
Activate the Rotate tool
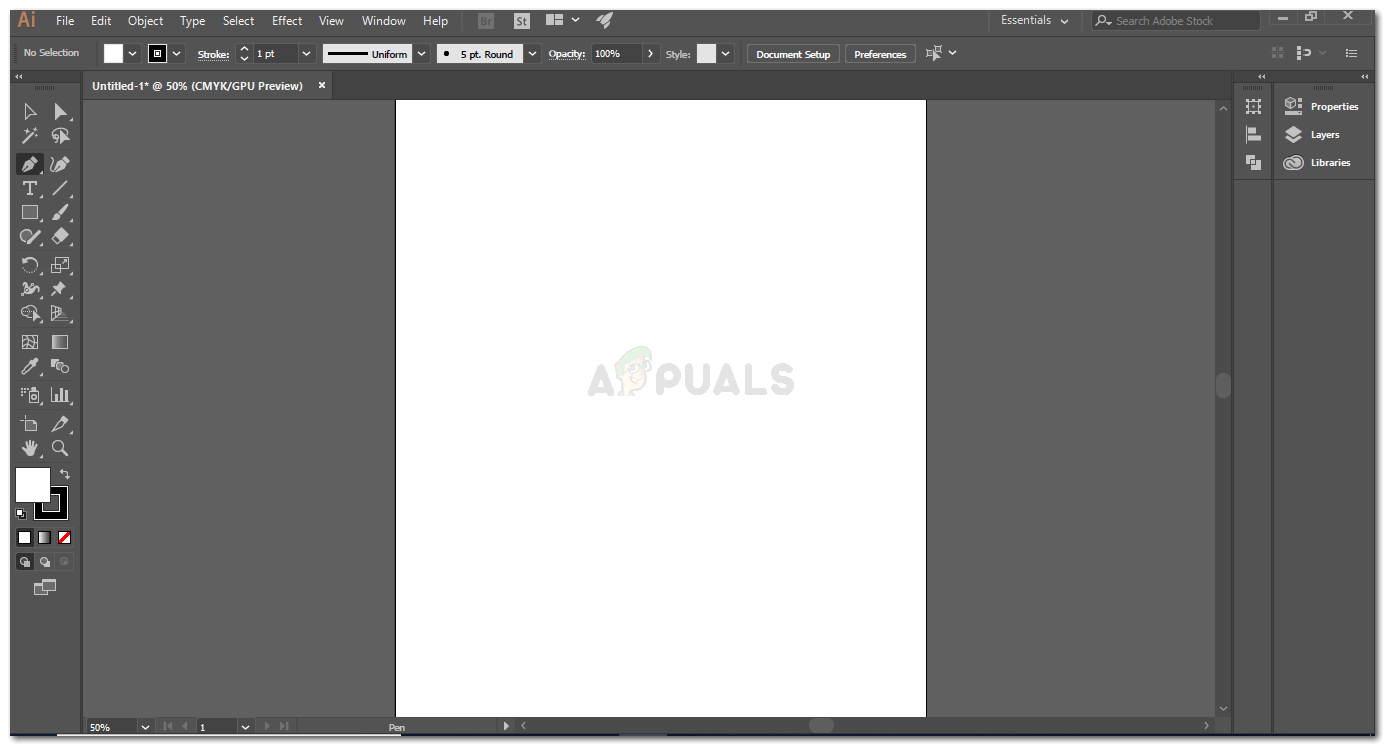tap(30, 265)
